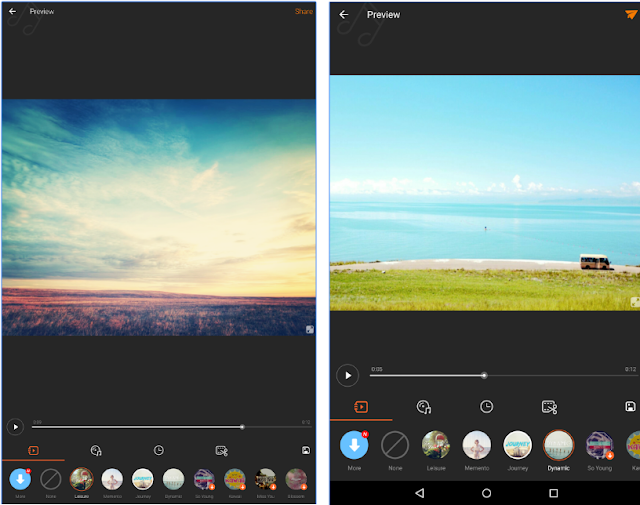640x505 pixels.
Task: Select Dynamic theme in right screen
Action: tap(558, 445)
